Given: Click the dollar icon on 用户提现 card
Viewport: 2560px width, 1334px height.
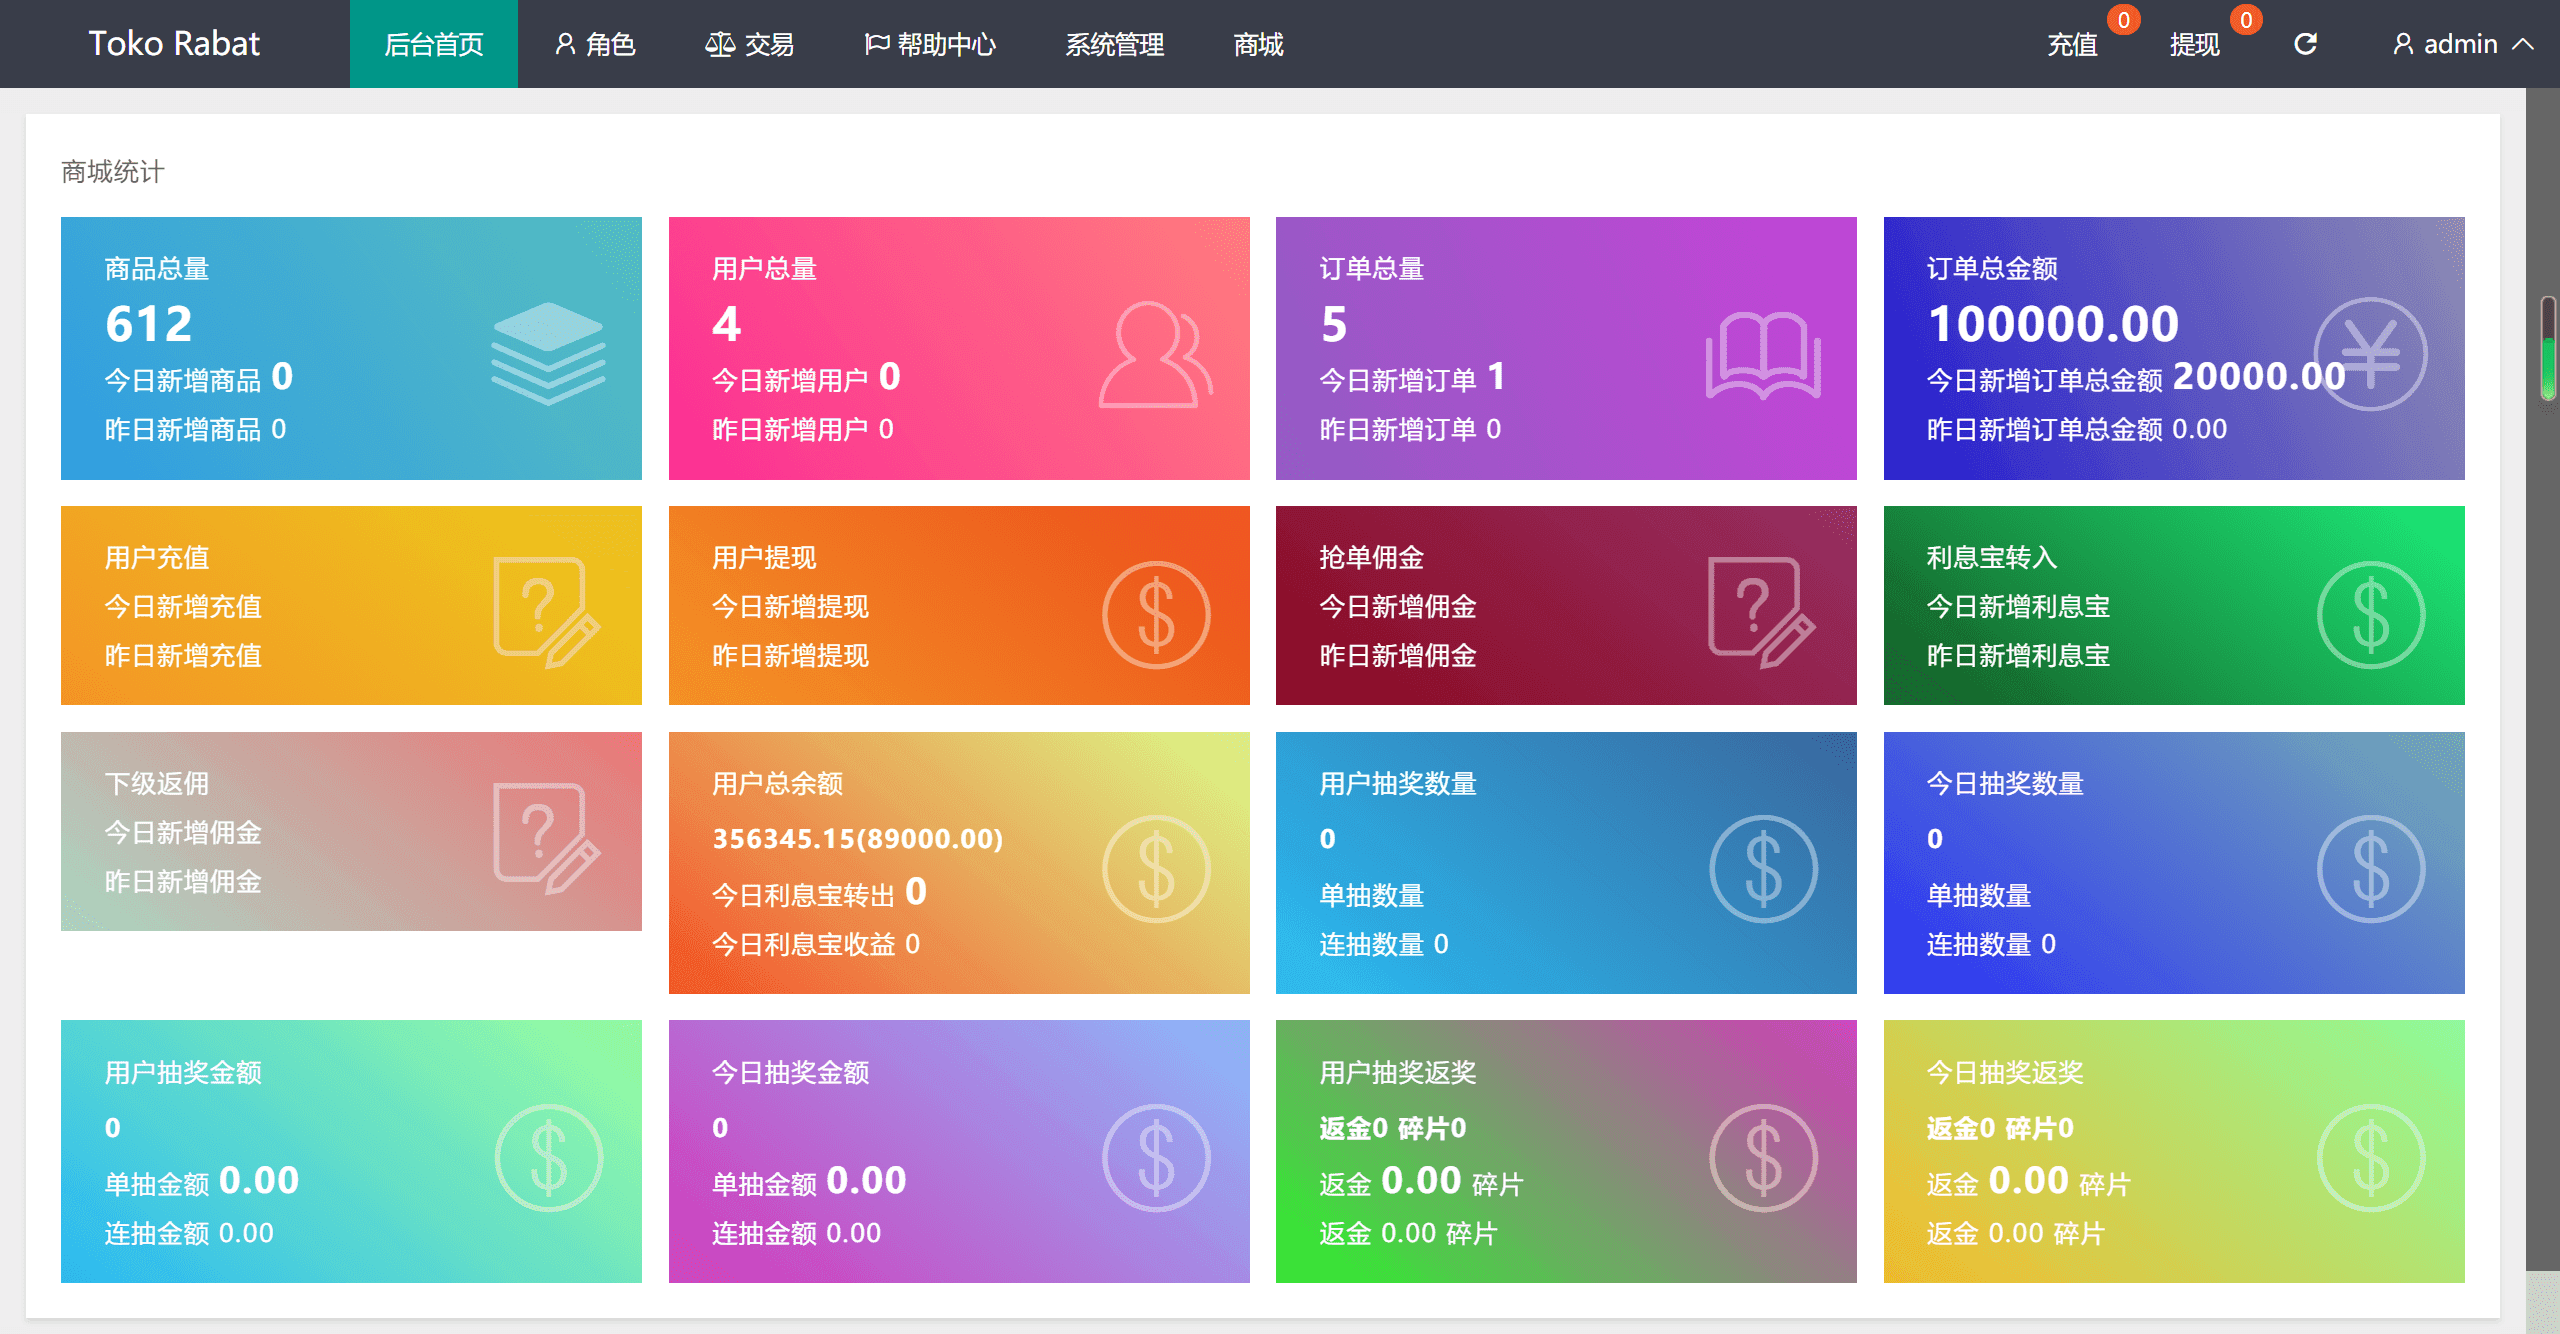Looking at the screenshot, I should (x=1156, y=614).
